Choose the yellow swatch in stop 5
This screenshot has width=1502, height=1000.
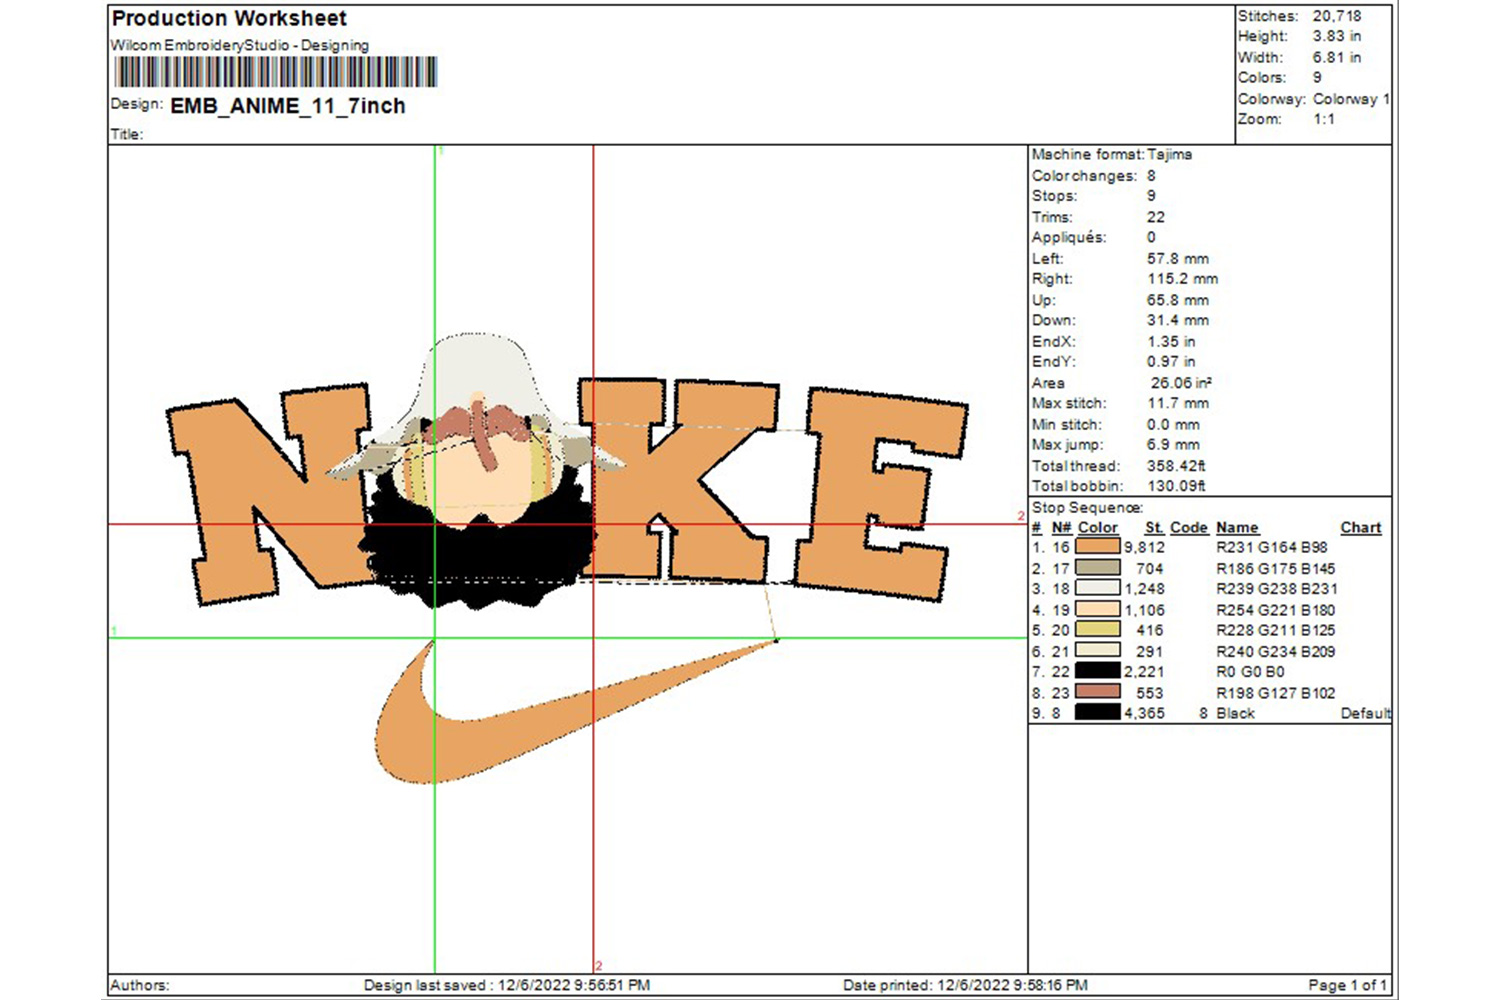click(1097, 630)
